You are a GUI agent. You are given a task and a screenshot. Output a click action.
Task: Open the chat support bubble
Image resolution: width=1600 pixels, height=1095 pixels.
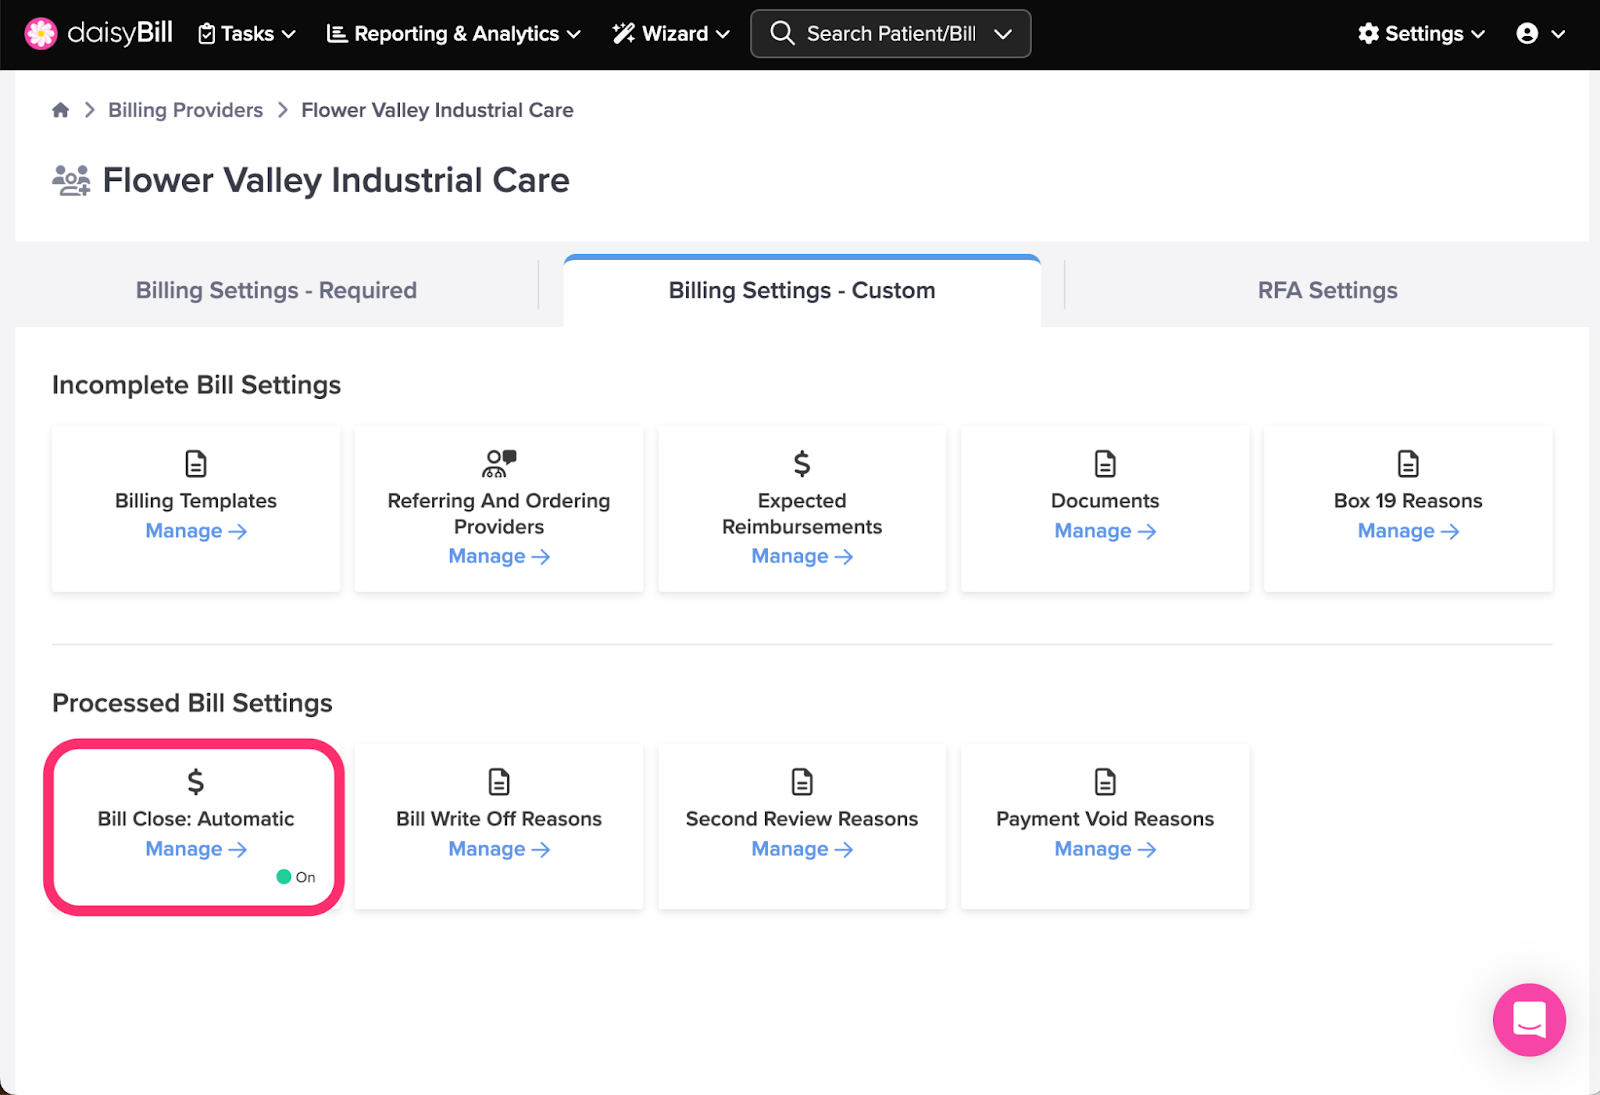(1529, 1020)
